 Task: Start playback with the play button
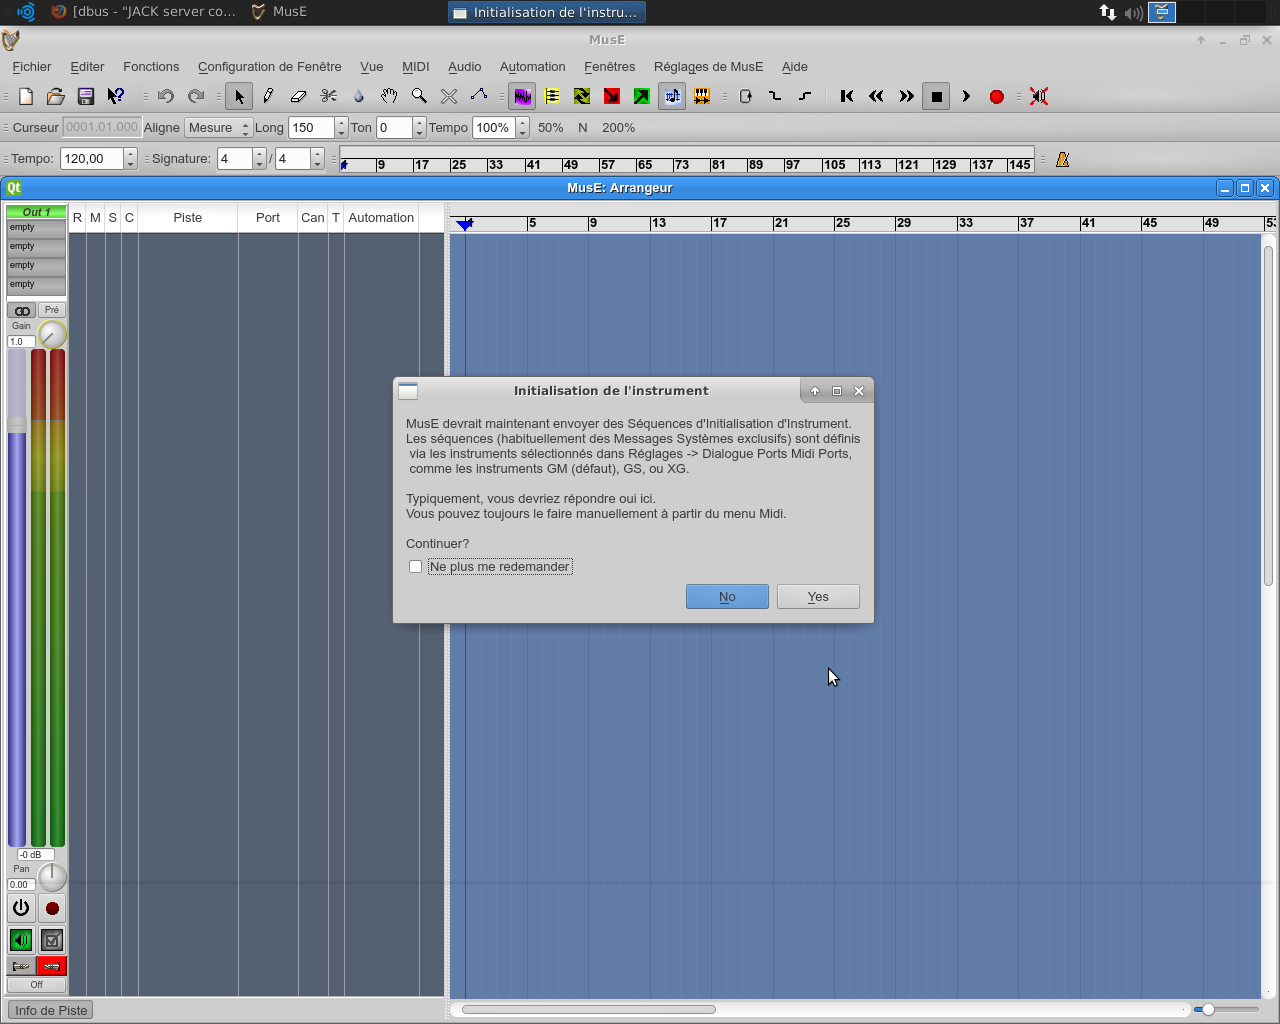[966, 96]
